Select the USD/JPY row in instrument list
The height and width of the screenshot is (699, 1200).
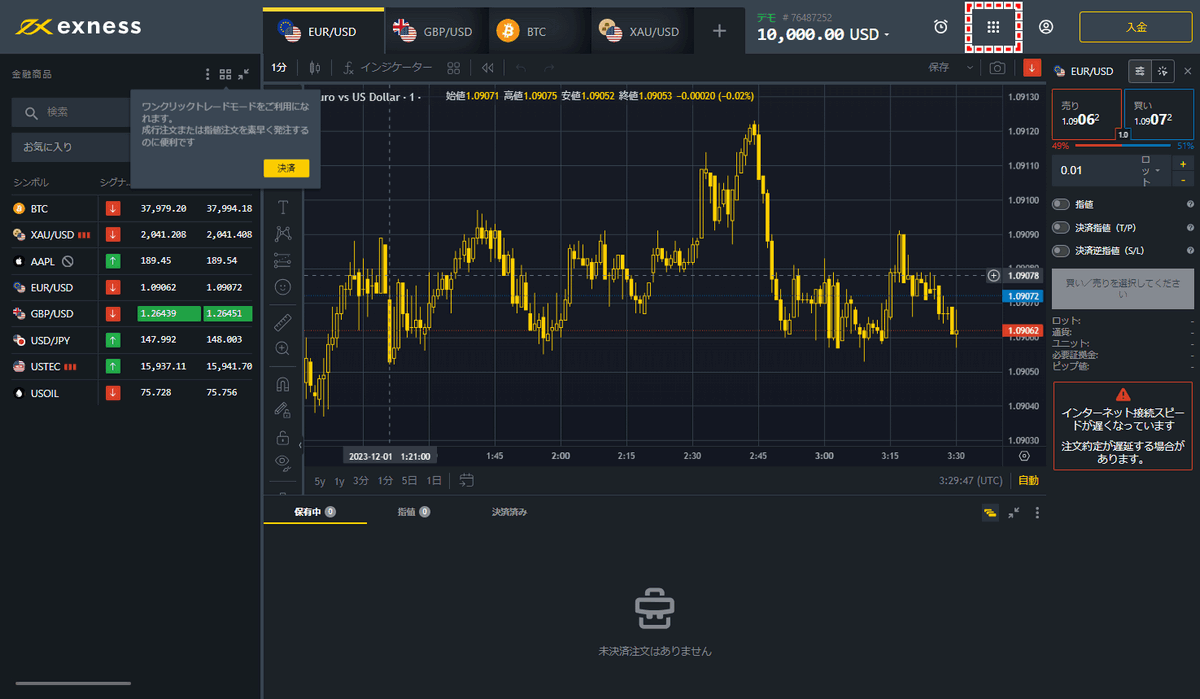(130, 340)
